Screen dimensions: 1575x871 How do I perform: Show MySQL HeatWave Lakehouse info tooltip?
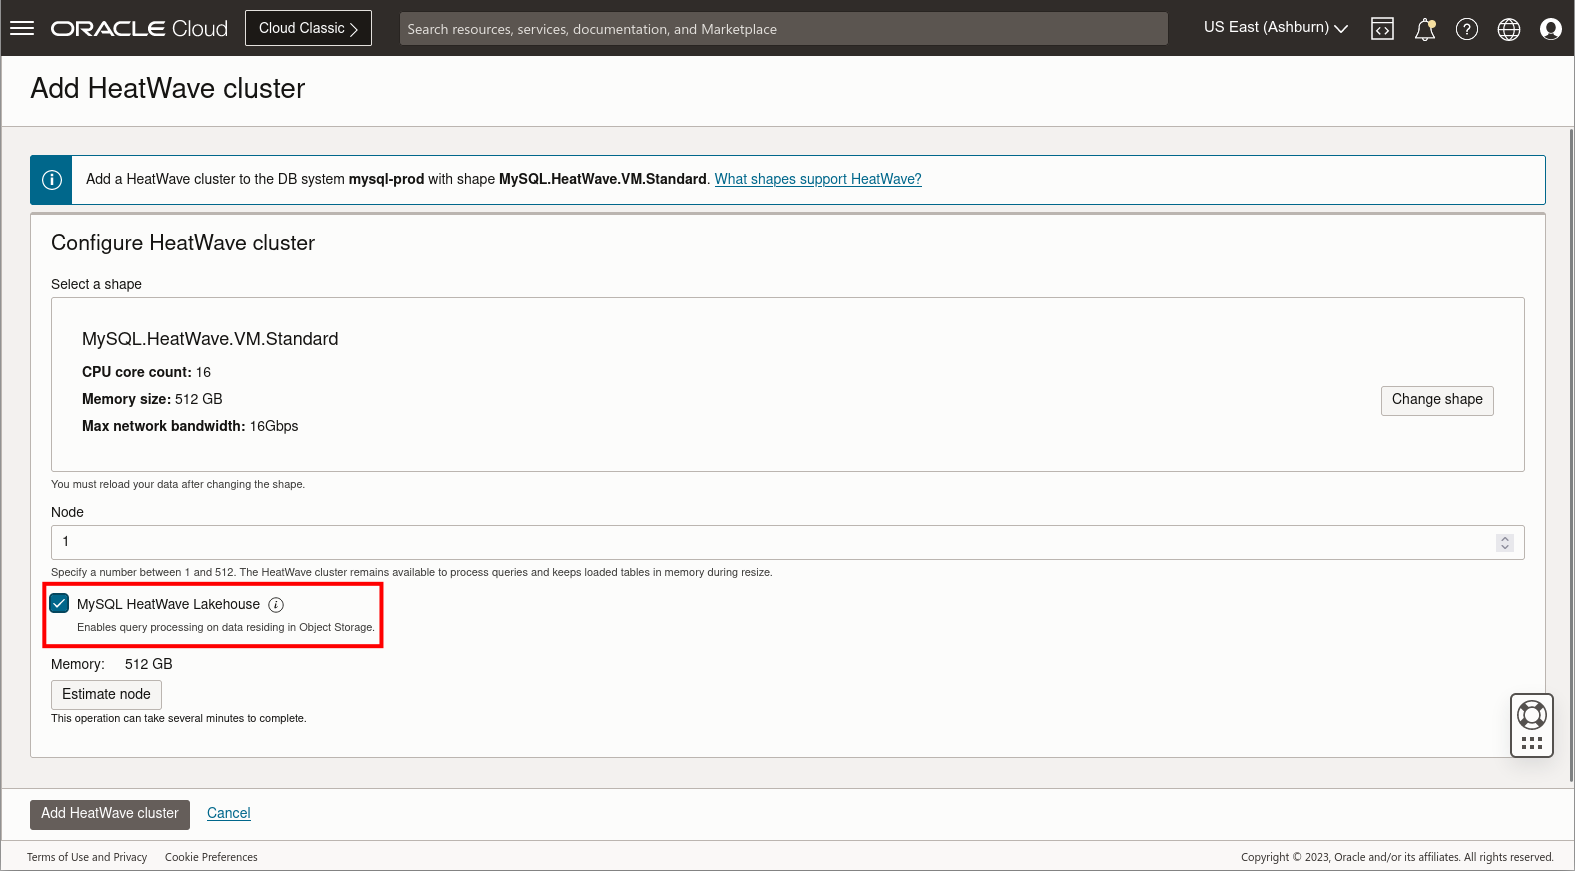point(276,605)
